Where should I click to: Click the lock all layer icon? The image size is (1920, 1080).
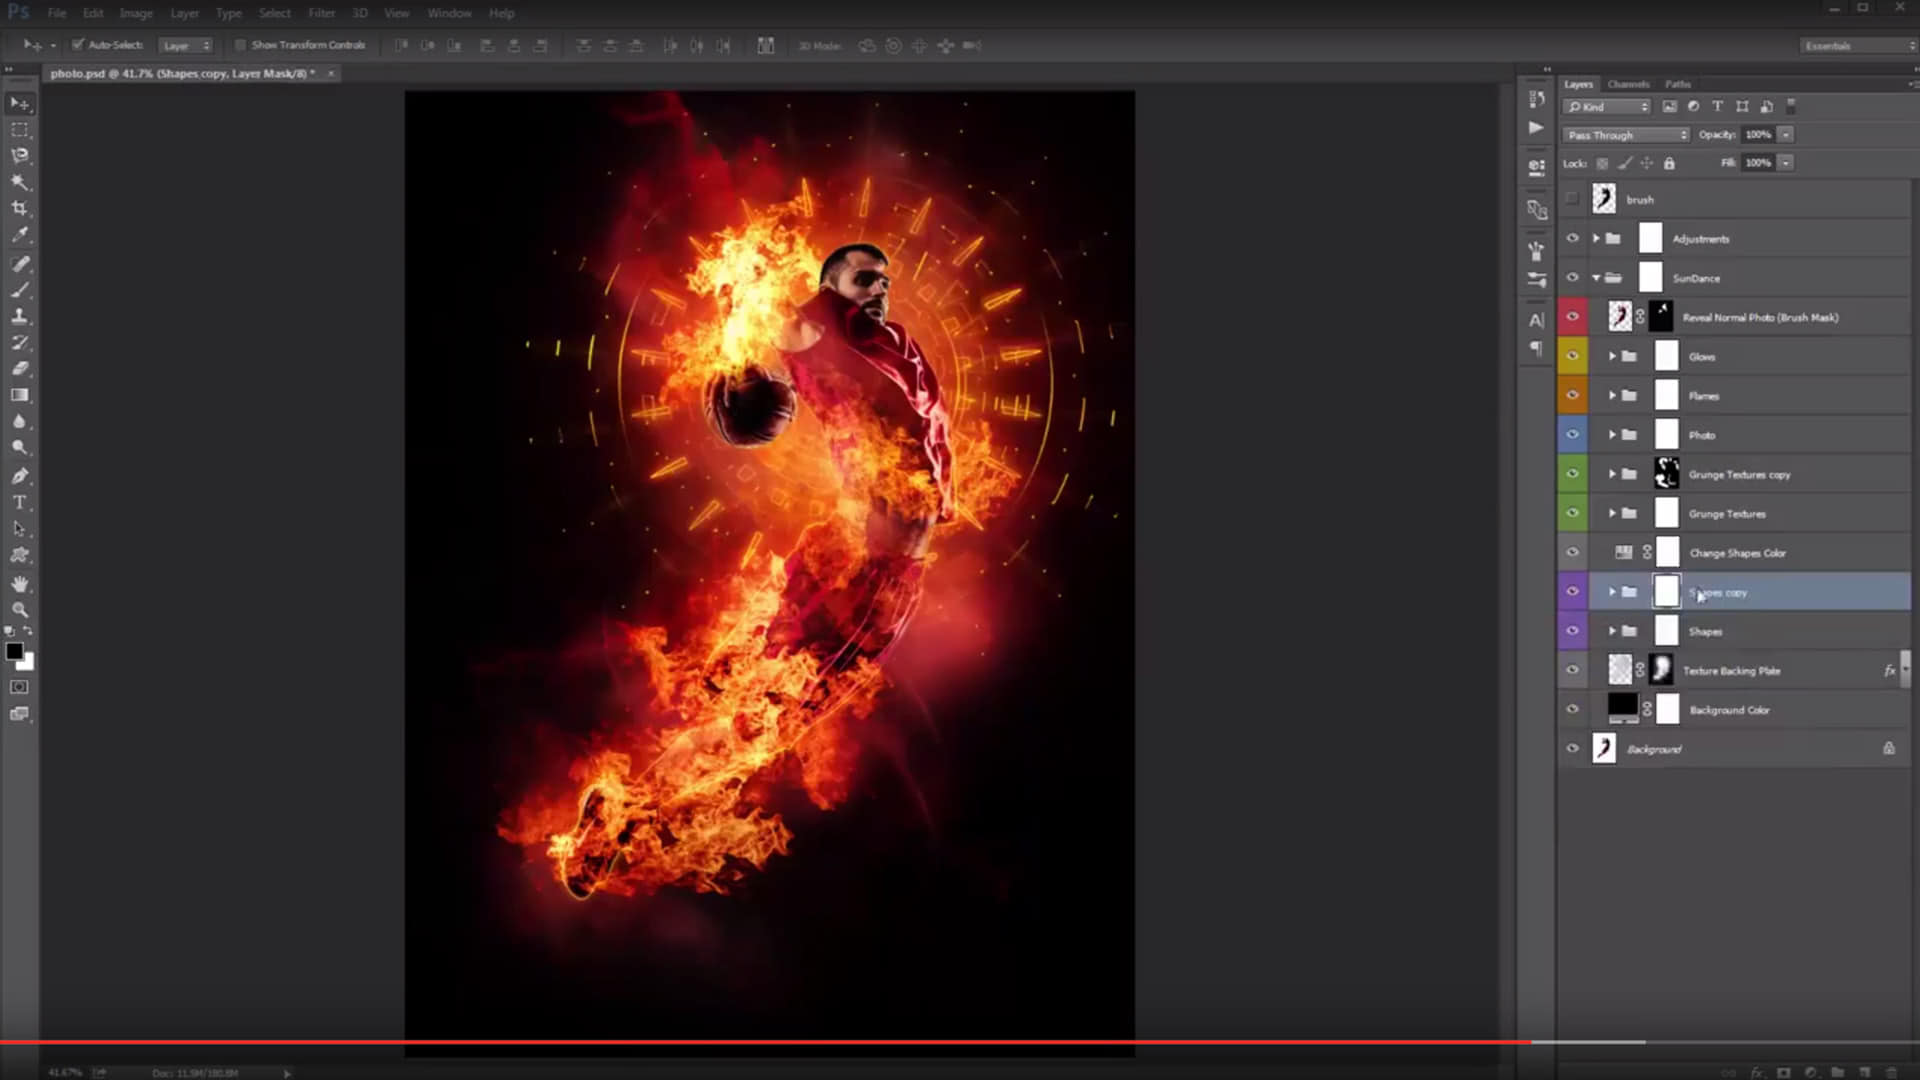(1669, 163)
